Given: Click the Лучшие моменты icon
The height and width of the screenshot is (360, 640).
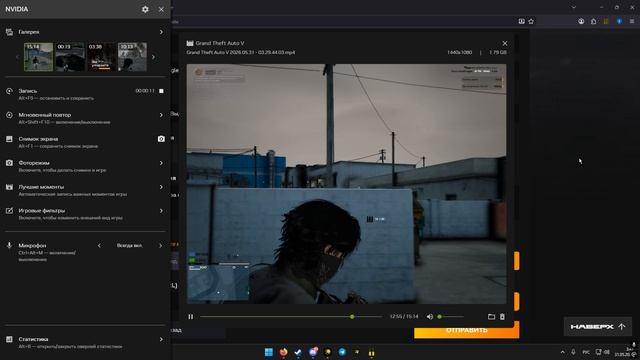Looking at the screenshot, I should (9, 187).
